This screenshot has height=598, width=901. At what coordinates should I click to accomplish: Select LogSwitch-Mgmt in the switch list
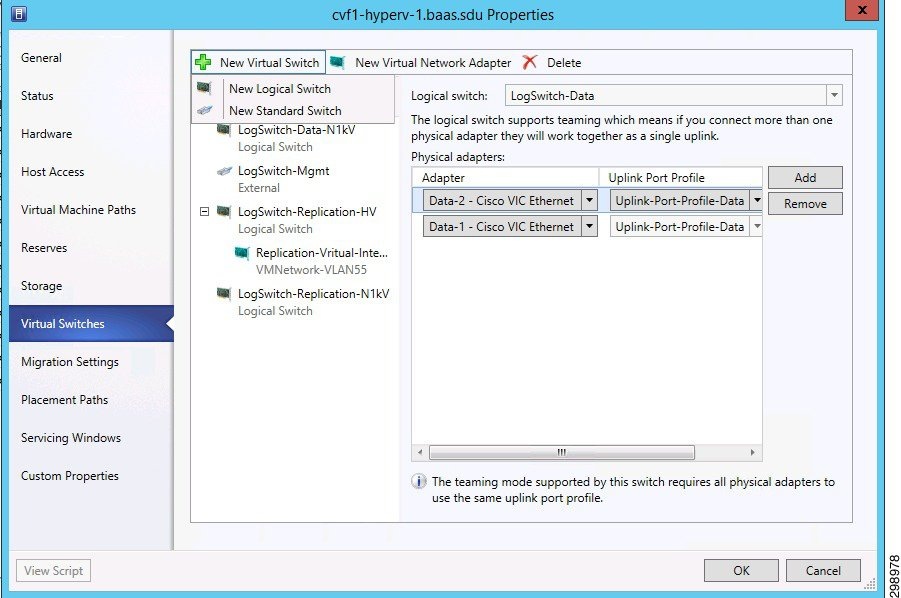(284, 171)
